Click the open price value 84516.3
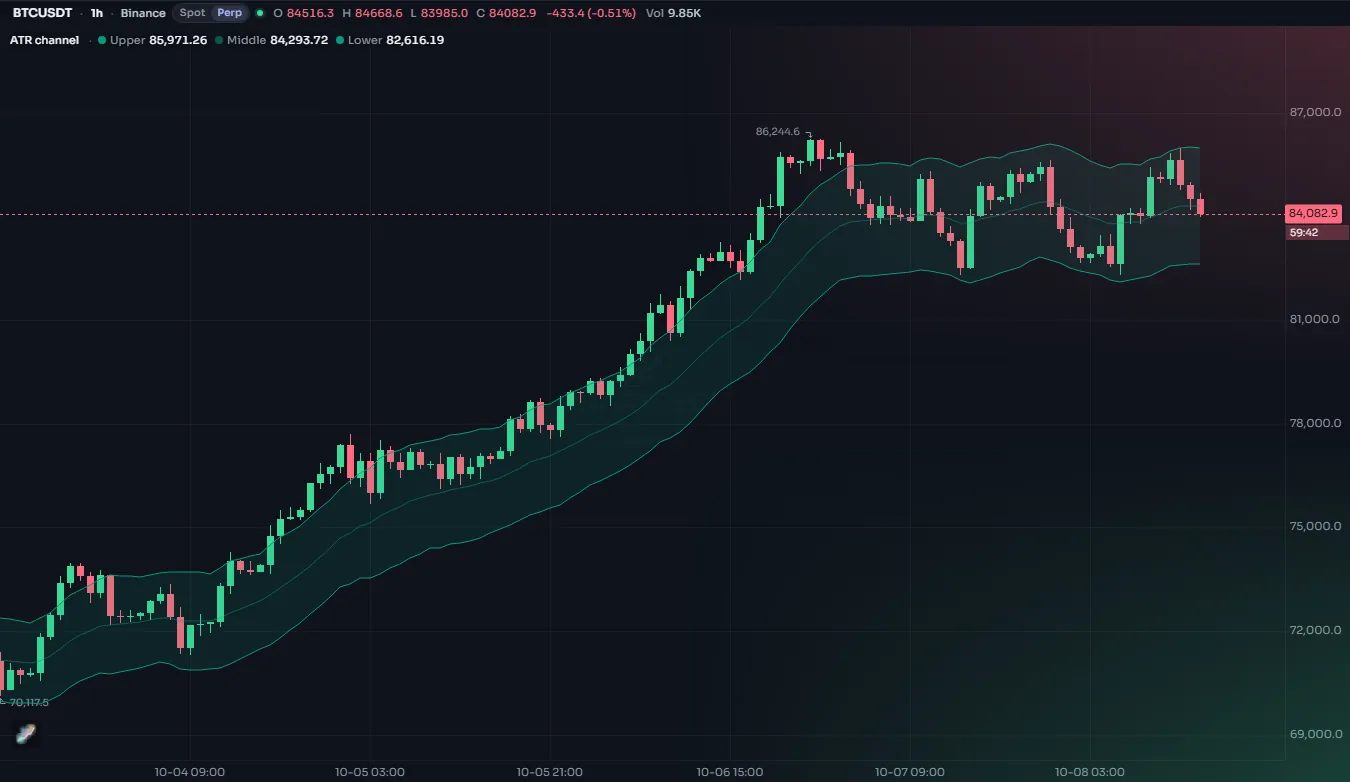The height and width of the screenshot is (782, 1350). pos(310,13)
